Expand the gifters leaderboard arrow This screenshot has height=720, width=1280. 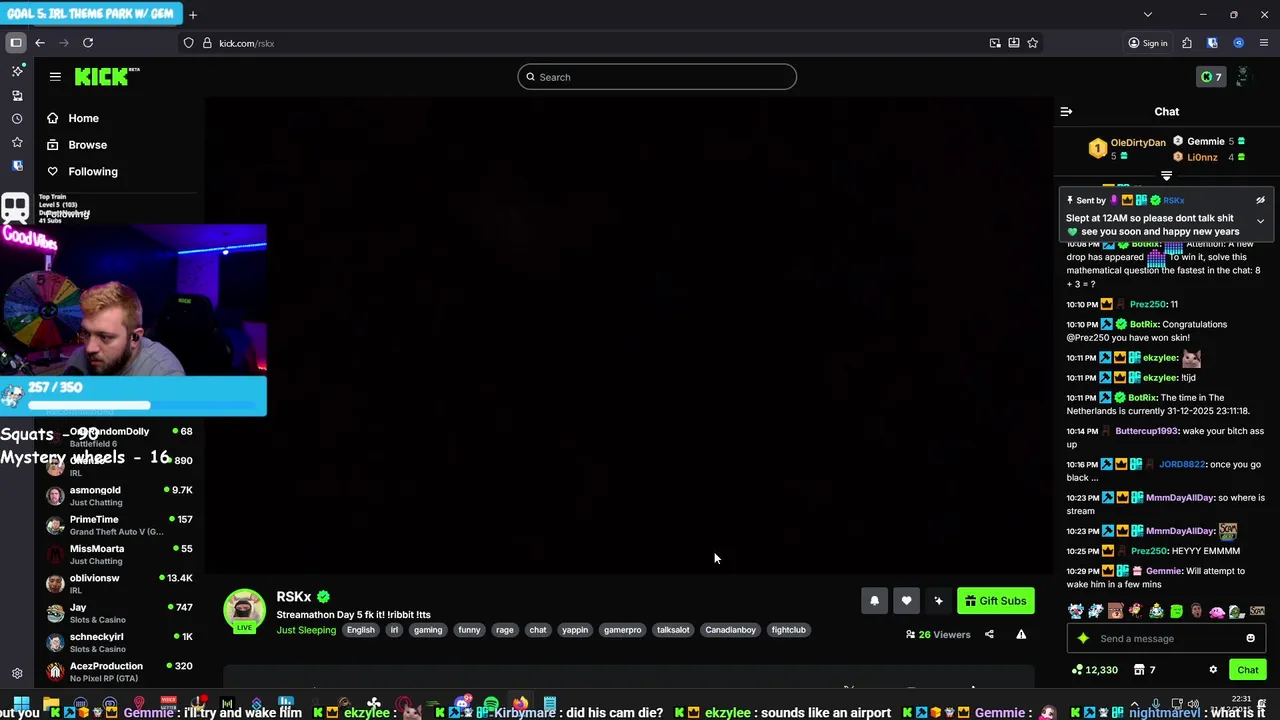(x=1166, y=176)
